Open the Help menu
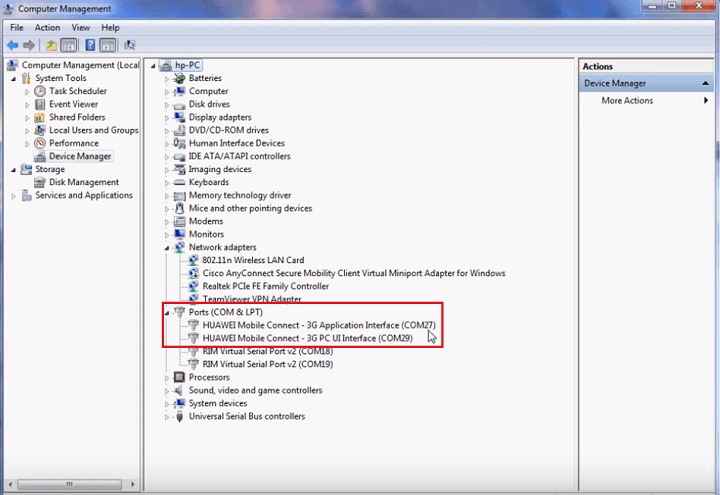Viewport: 720px width, 495px height. [x=110, y=28]
